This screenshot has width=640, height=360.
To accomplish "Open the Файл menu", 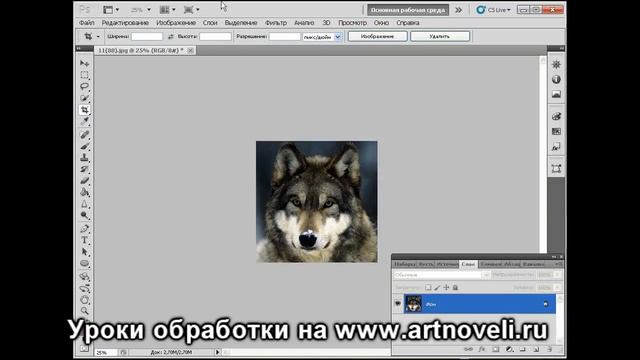I will pyautogui.click(x=87, y=23).
